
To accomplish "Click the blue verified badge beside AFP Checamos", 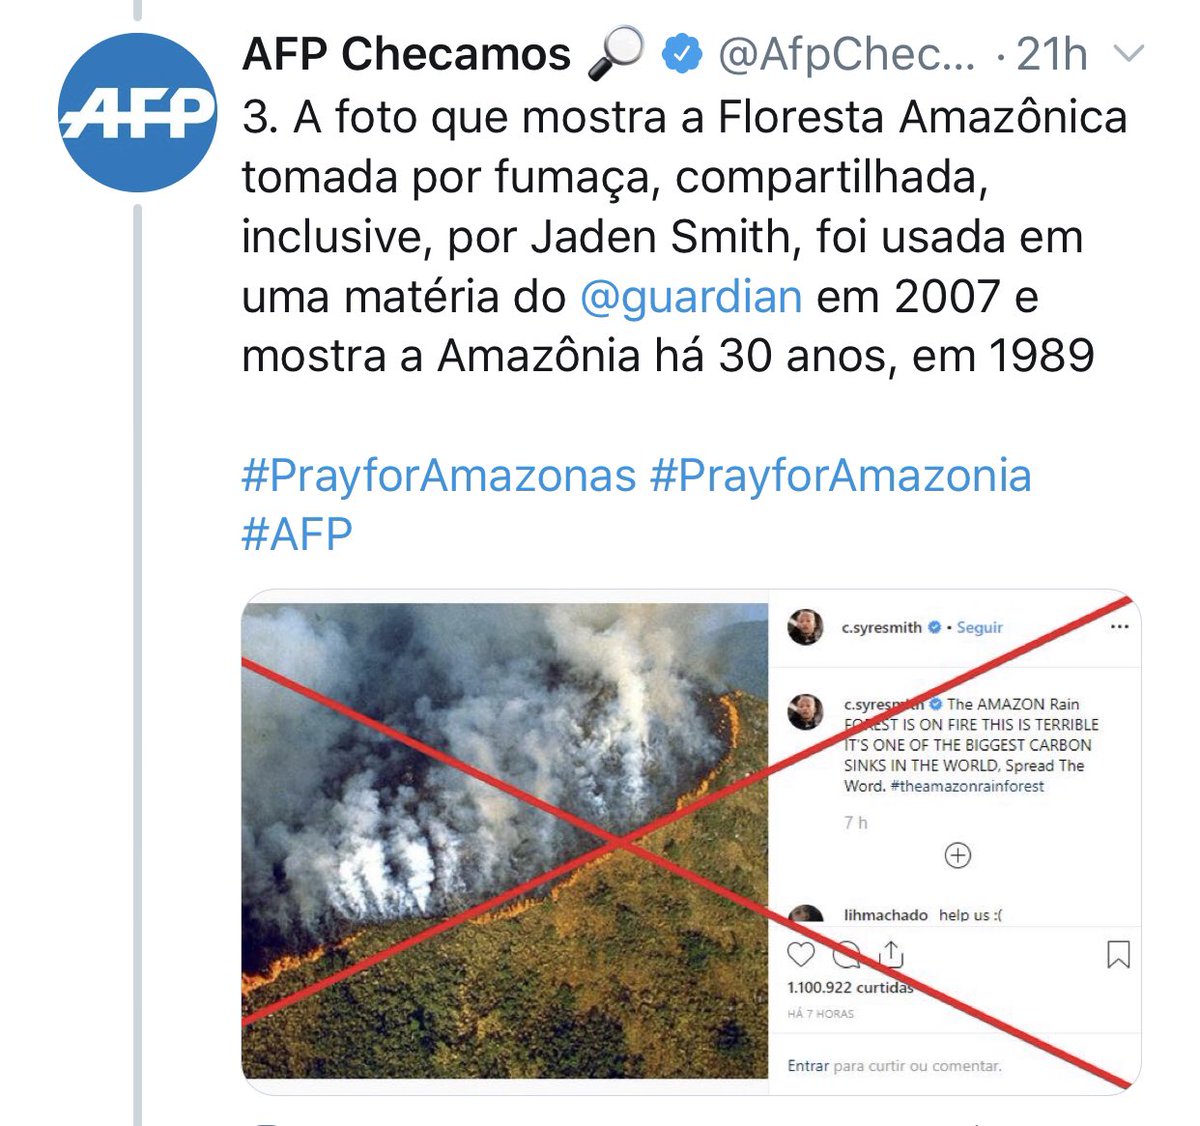I will pos(682,55).
